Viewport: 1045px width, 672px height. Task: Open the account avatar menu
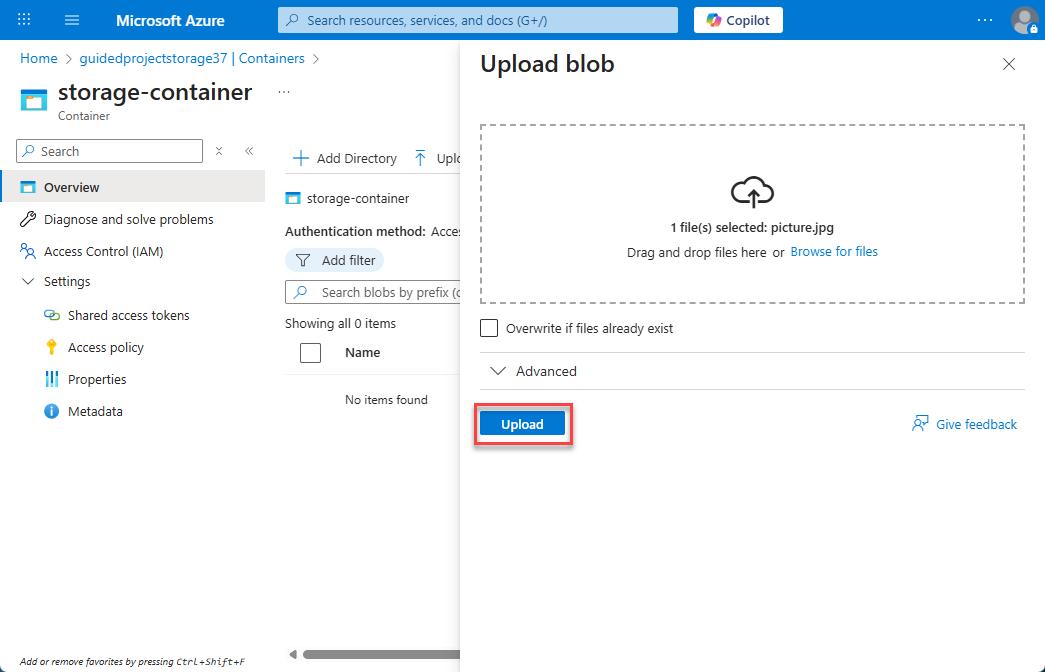click(1024, 20)
